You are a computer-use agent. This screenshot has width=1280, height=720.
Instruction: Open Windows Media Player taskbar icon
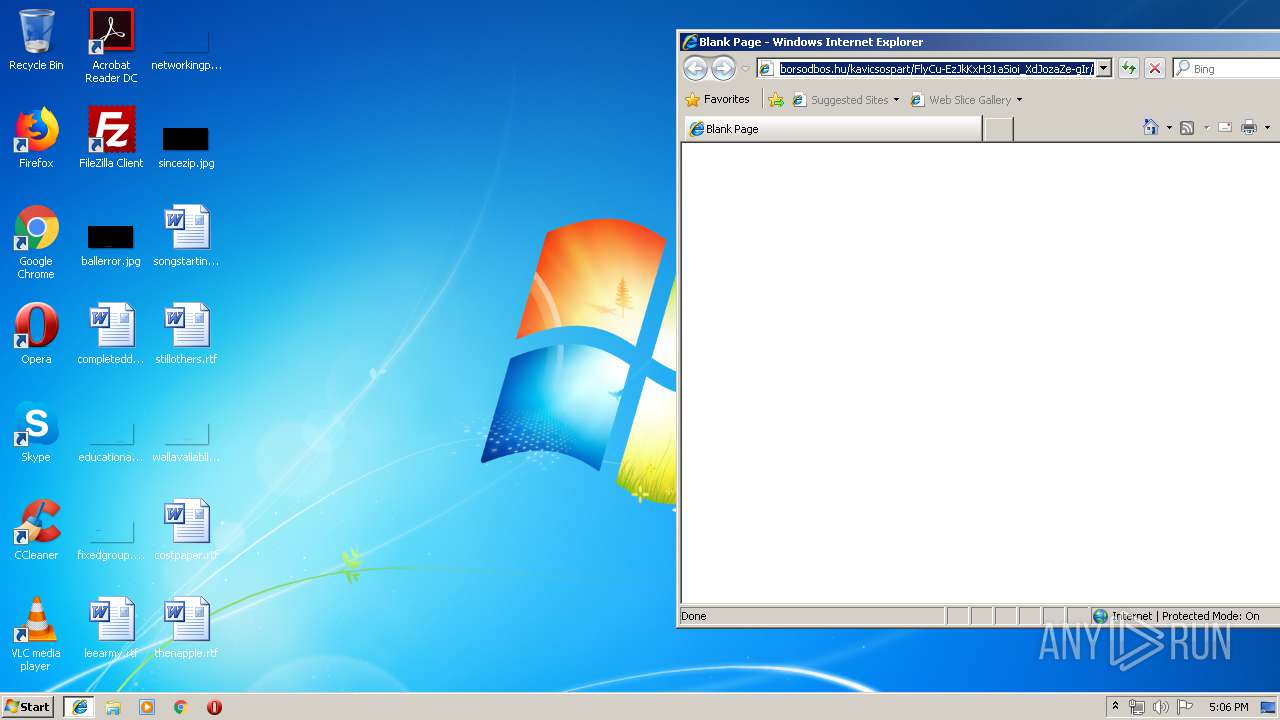pos(147,707)
